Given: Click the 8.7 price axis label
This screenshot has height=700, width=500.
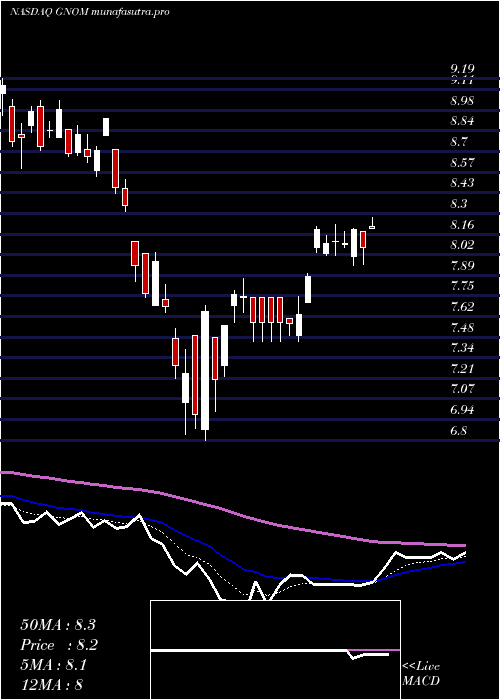Looking at the screenshot, I should tap(459, 142).
